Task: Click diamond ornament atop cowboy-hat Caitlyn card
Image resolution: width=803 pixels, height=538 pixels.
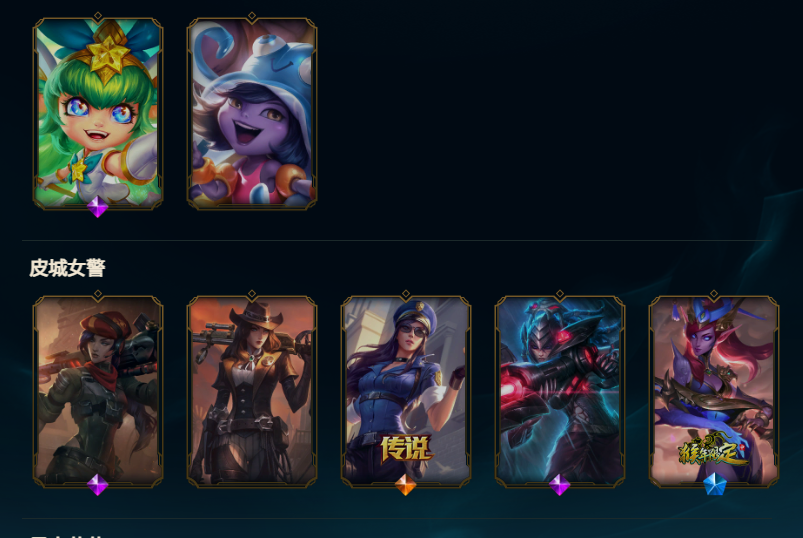Action: click(252, 294)
